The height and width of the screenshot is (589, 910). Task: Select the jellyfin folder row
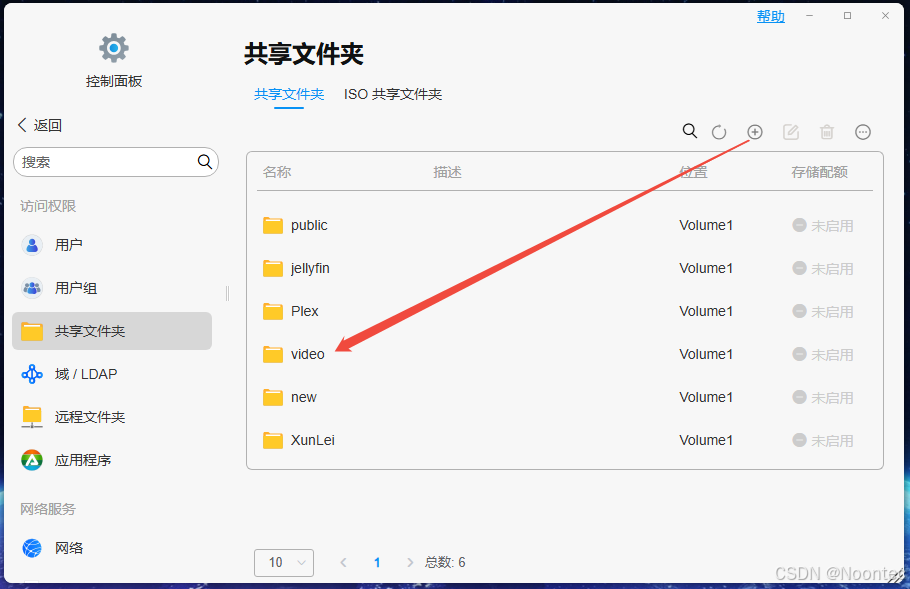point(565,268)
